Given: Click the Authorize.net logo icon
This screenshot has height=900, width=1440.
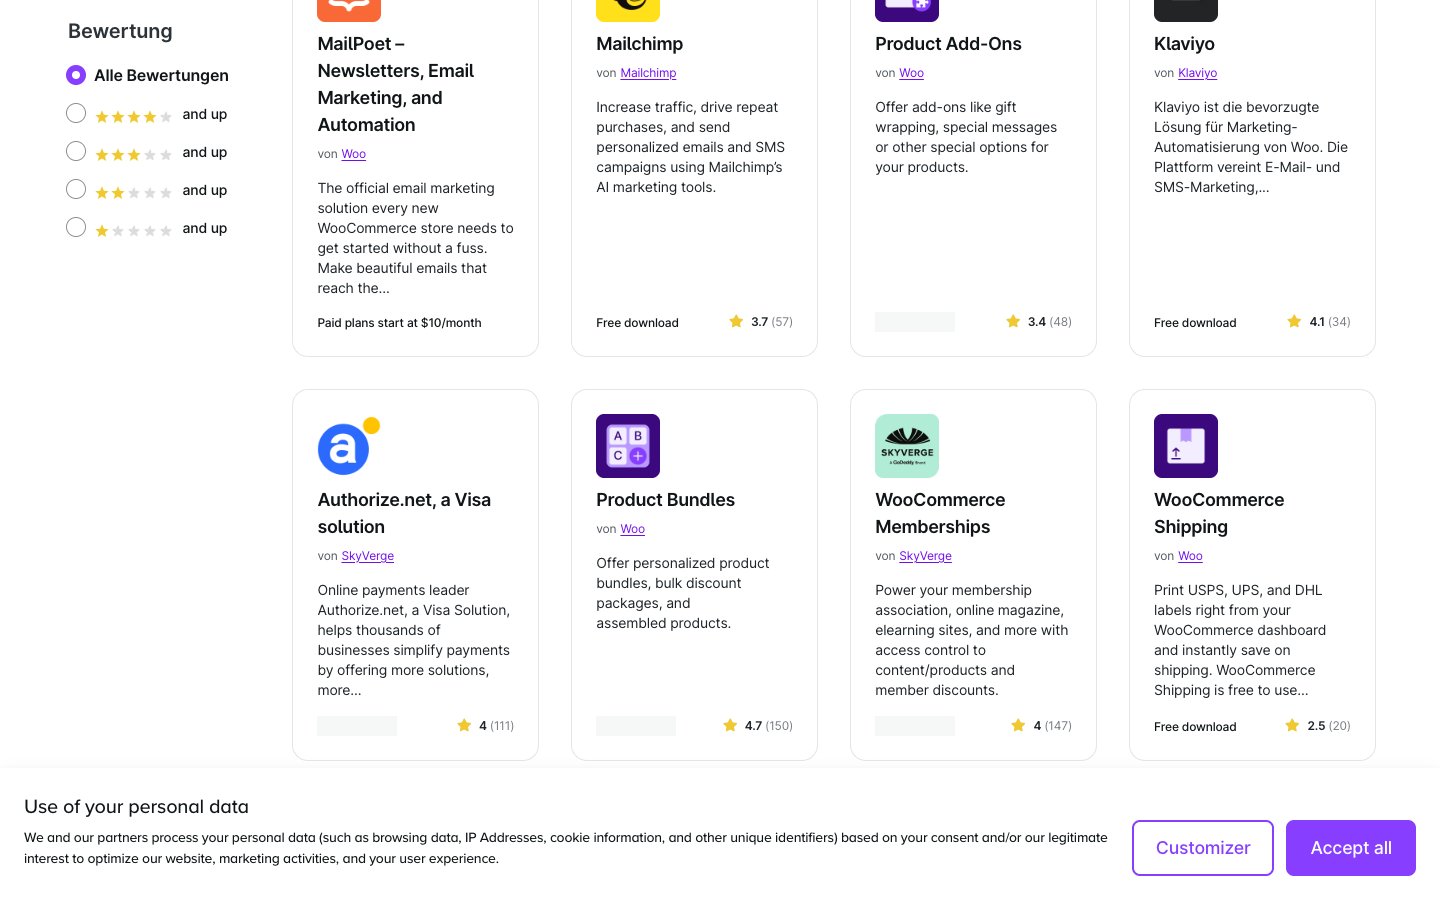Looking at the screenshot, I should (x=344, y=448).
